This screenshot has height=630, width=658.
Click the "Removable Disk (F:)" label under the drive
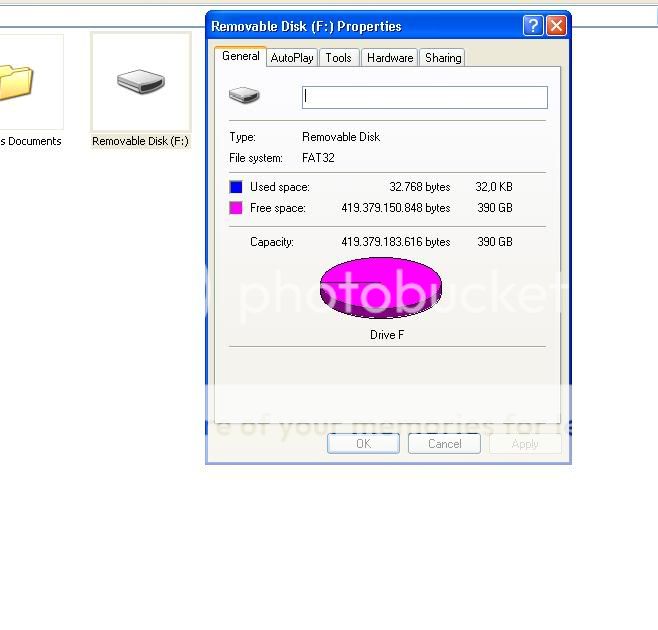point(140,141)
